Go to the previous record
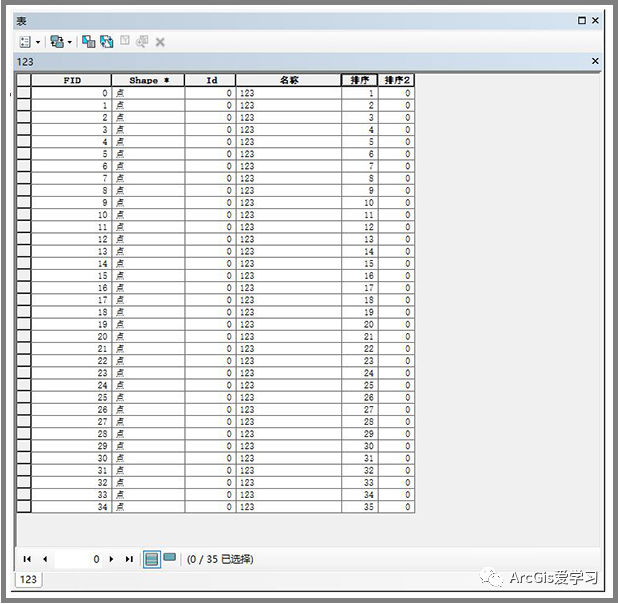618x604 pixels. pos(45,559)
